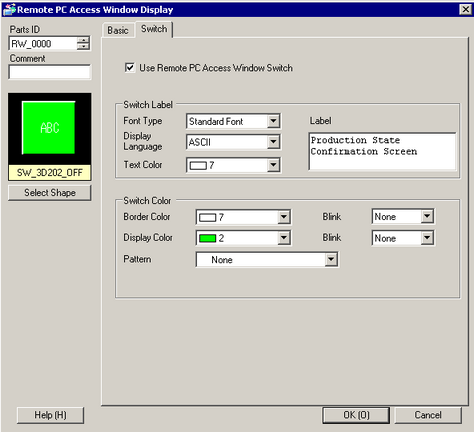The image size is (474, 432).
Task: Click into the Comment field
Action: point(49,72)
